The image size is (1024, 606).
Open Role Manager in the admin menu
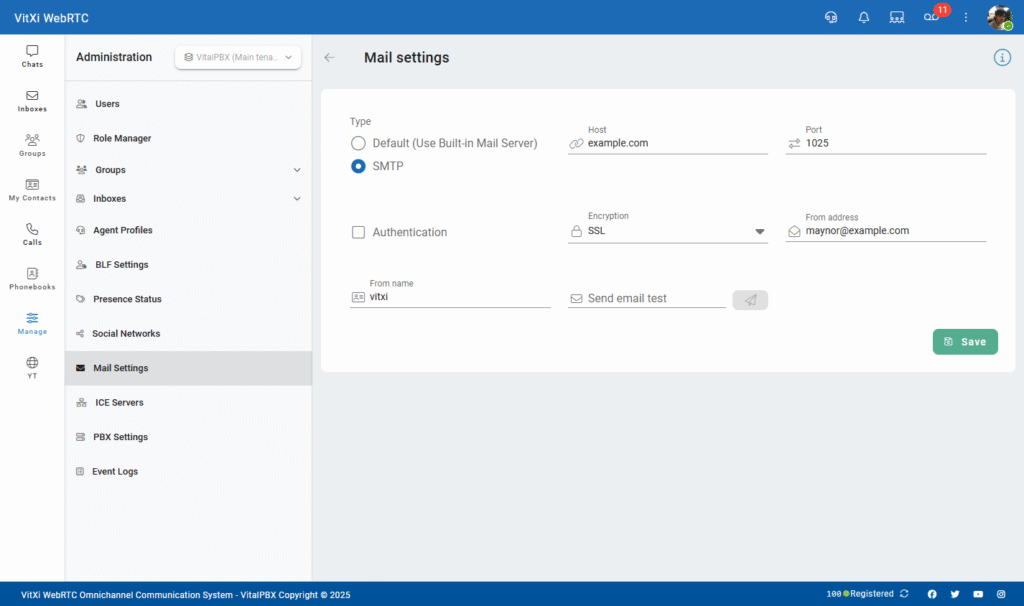(x=122, y=138)
